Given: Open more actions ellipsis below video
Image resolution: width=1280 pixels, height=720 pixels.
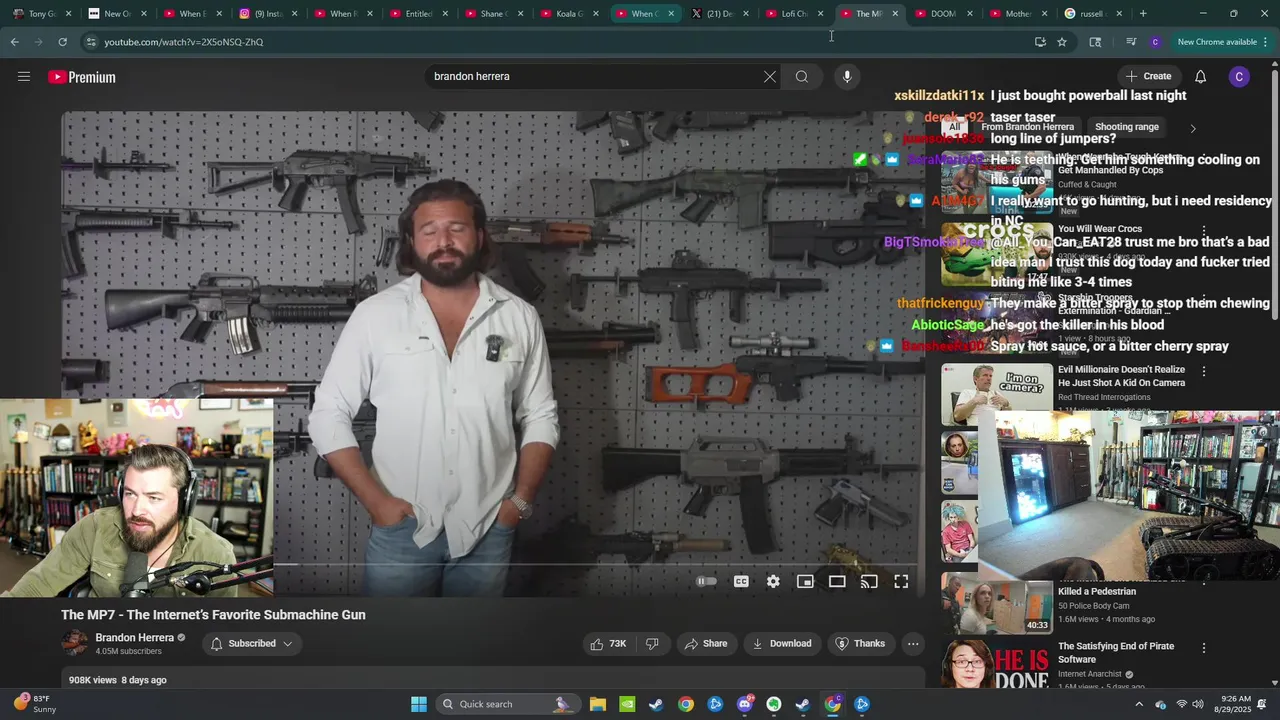Looking at the screenshot, I should point(913,644).
